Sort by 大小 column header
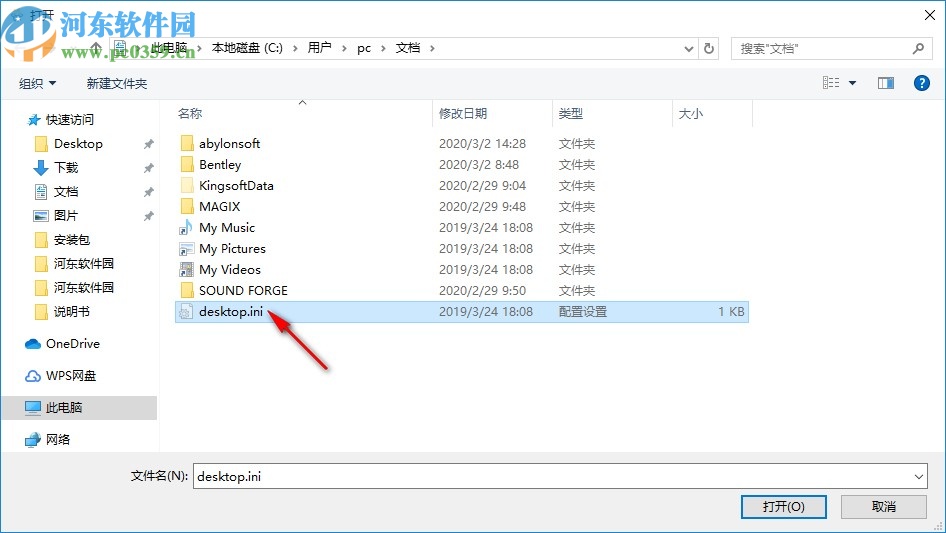946x533 pixels. [x=691, y=113]
